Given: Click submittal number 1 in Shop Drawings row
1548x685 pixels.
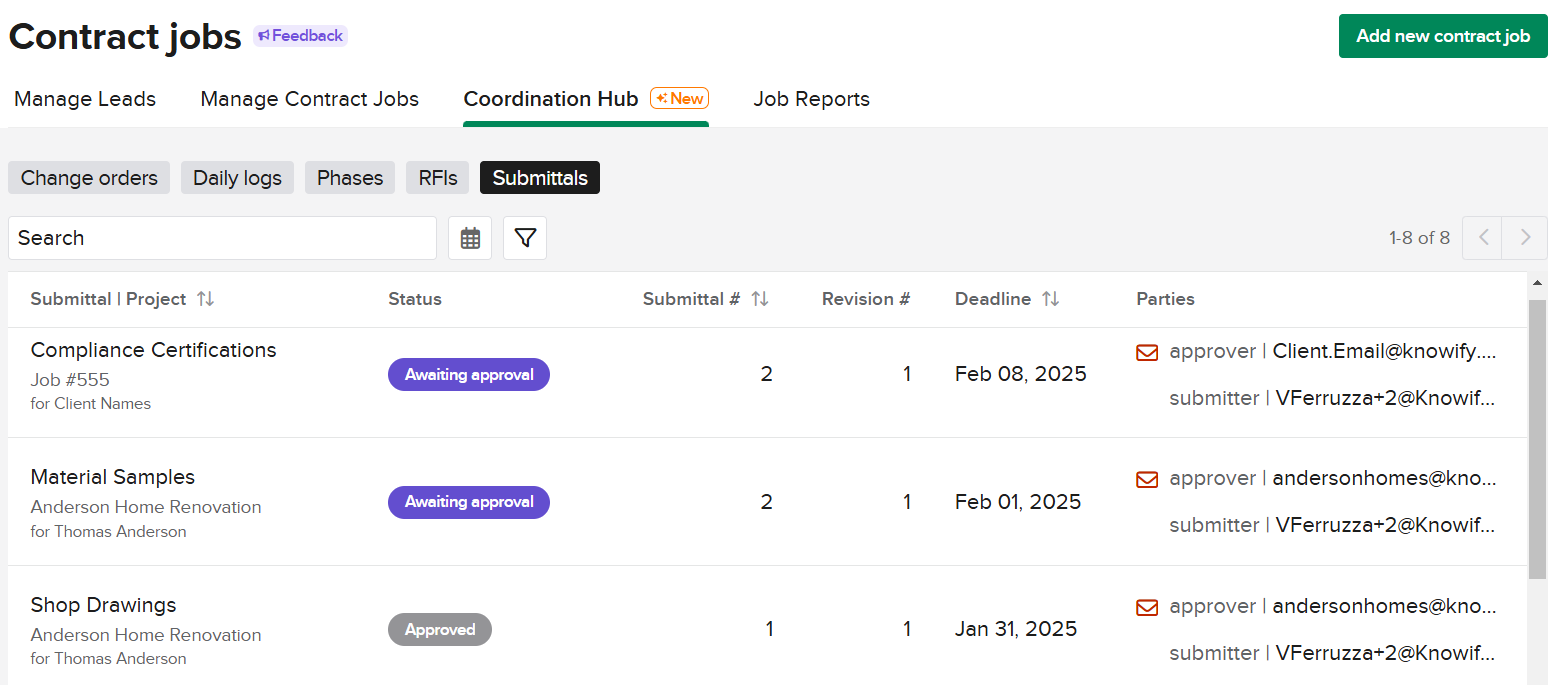Looking at the screenshot, I should [769, 629].
